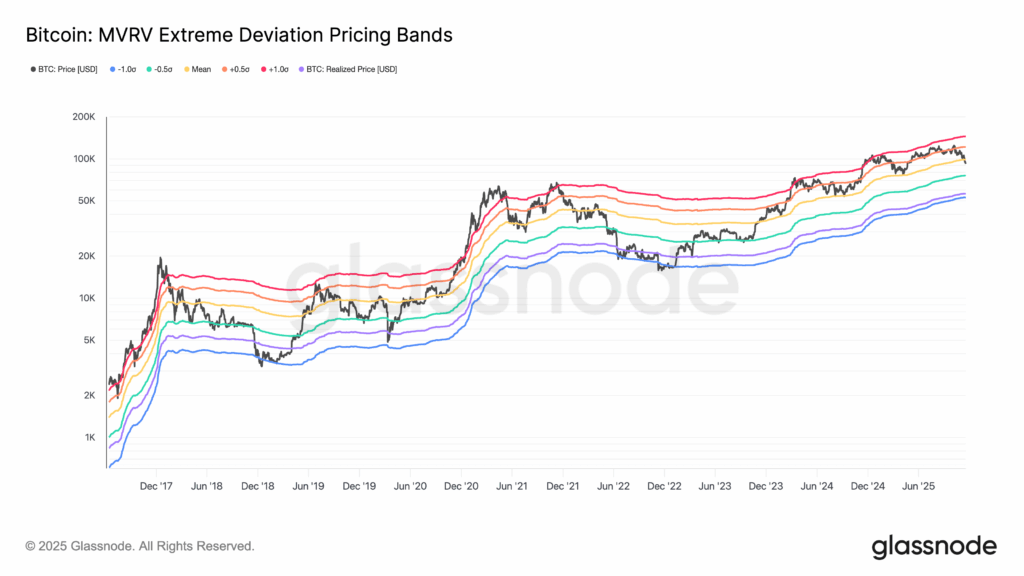
Task: Click the 200K y-axis label
Action: coord(82,118)
